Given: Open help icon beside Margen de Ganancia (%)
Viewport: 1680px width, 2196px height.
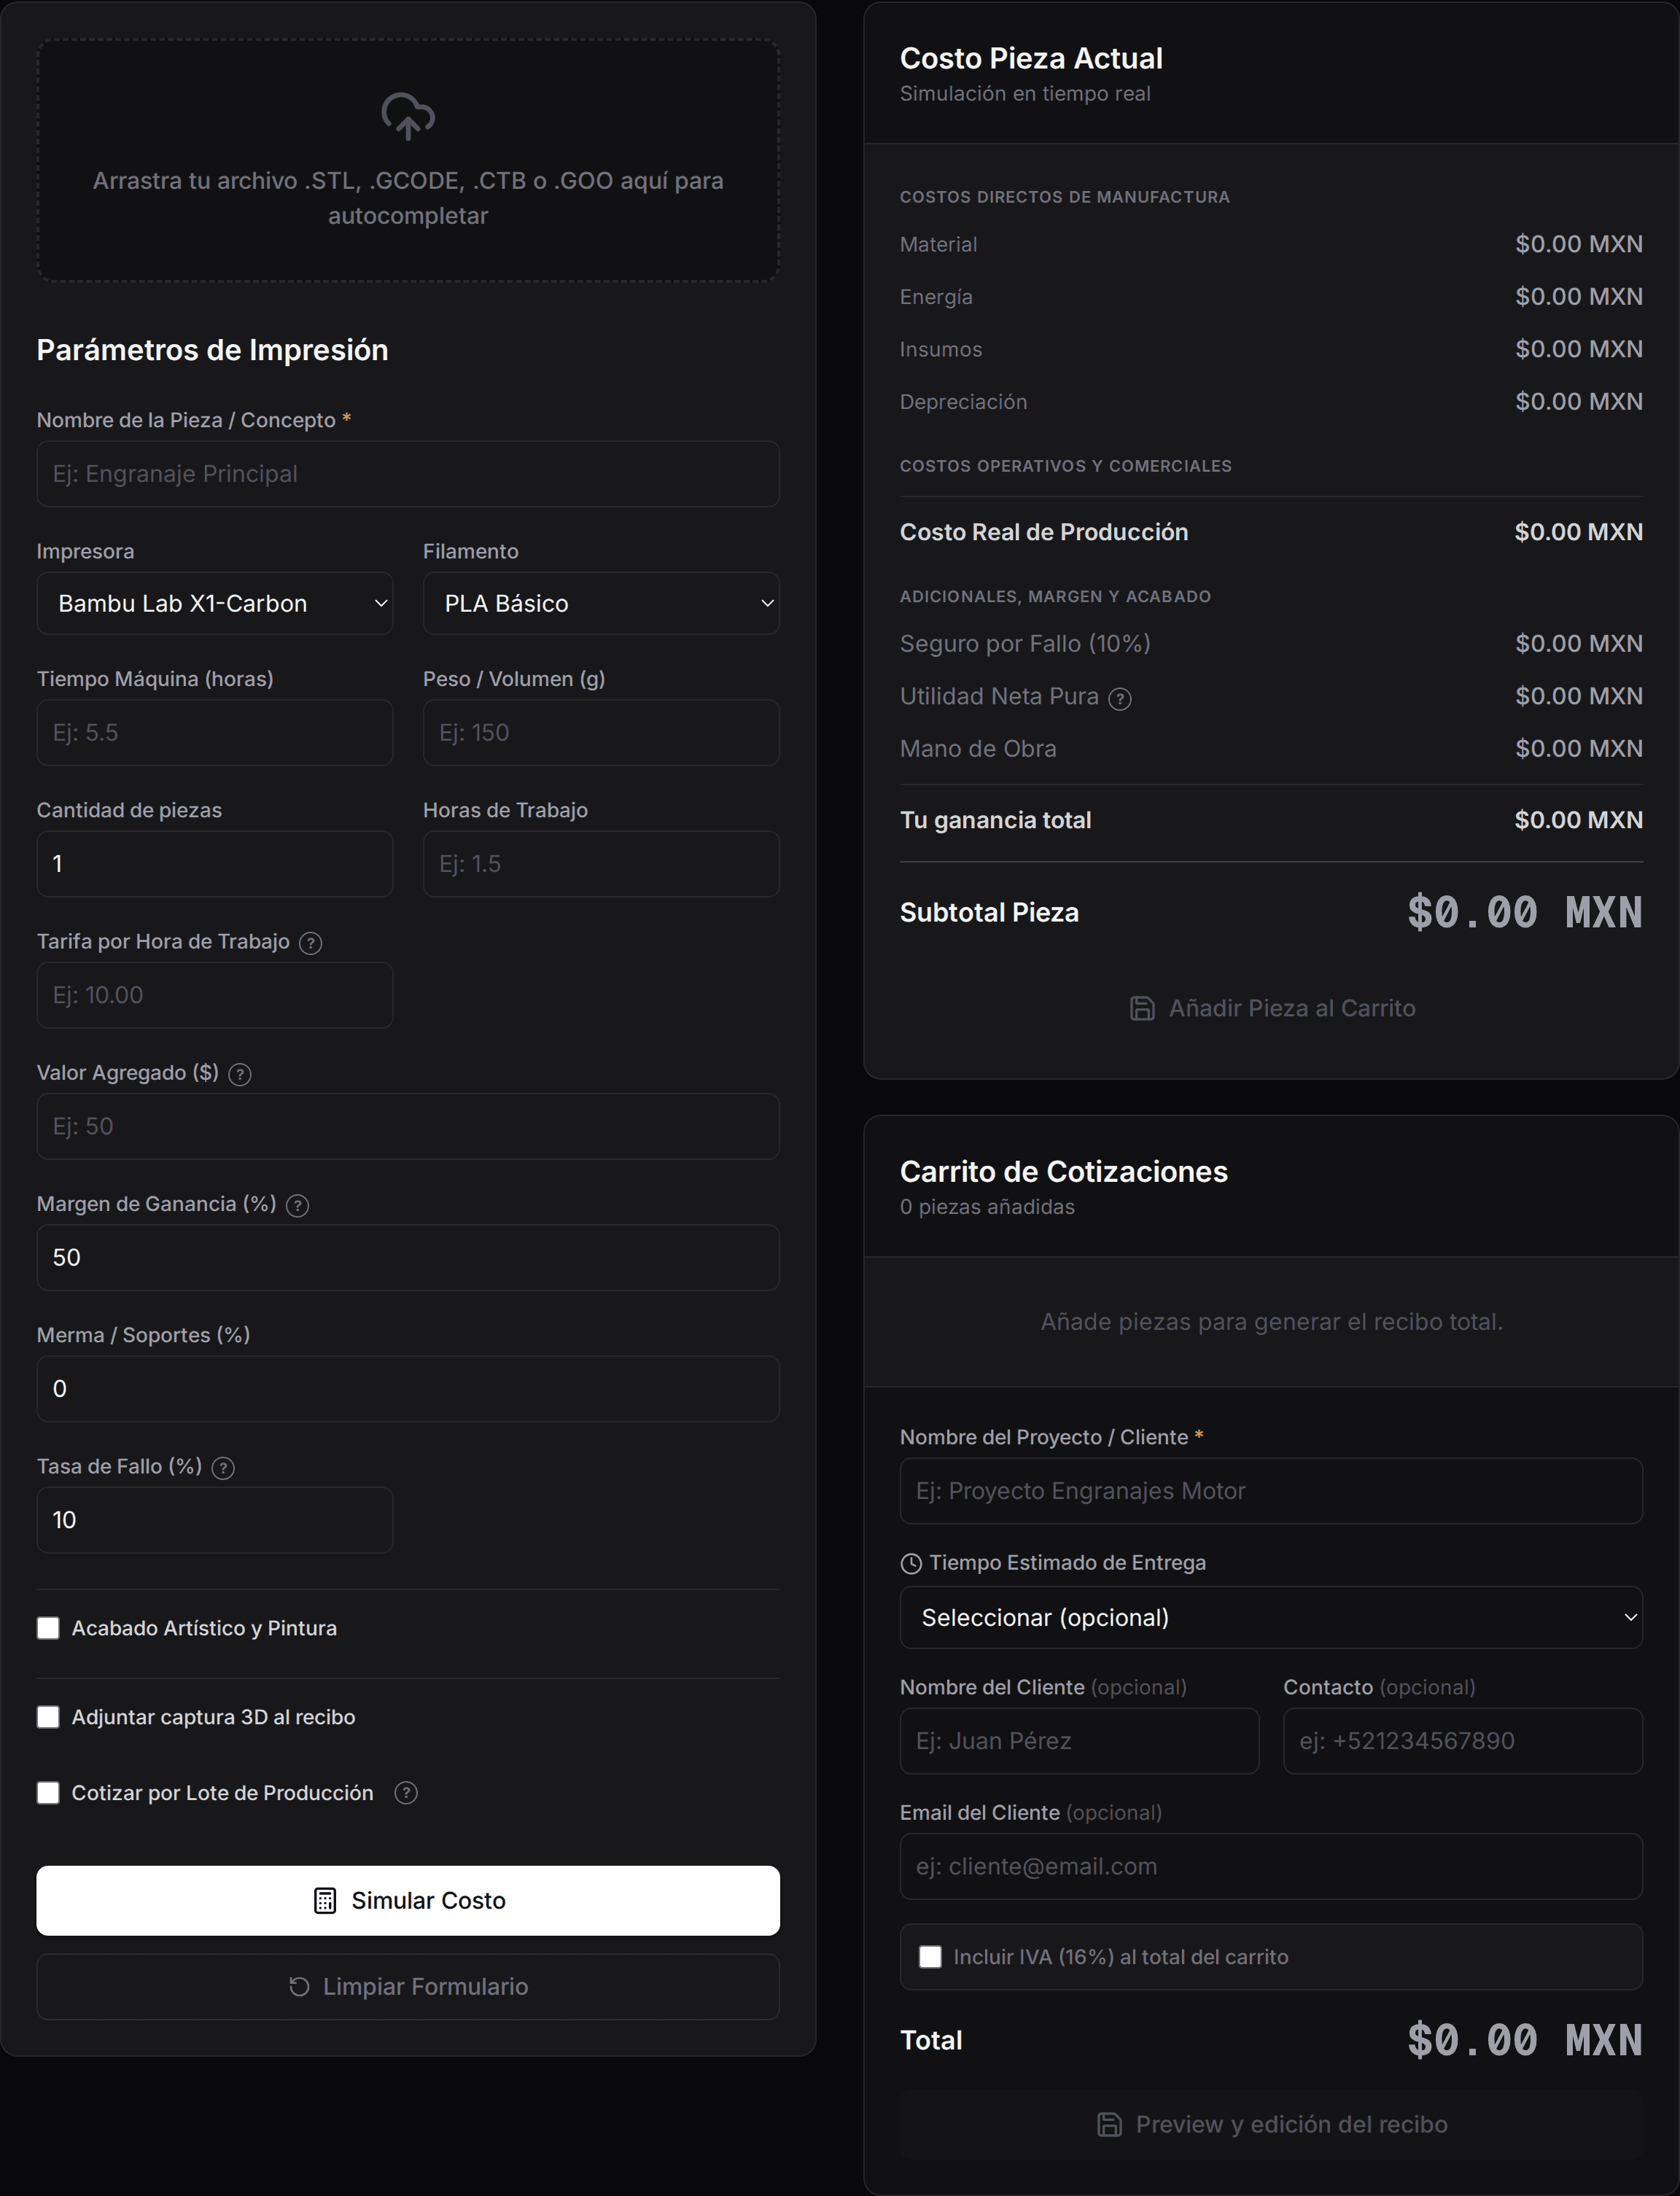Looking at the screenshot, I should (x=297, y=1205).
